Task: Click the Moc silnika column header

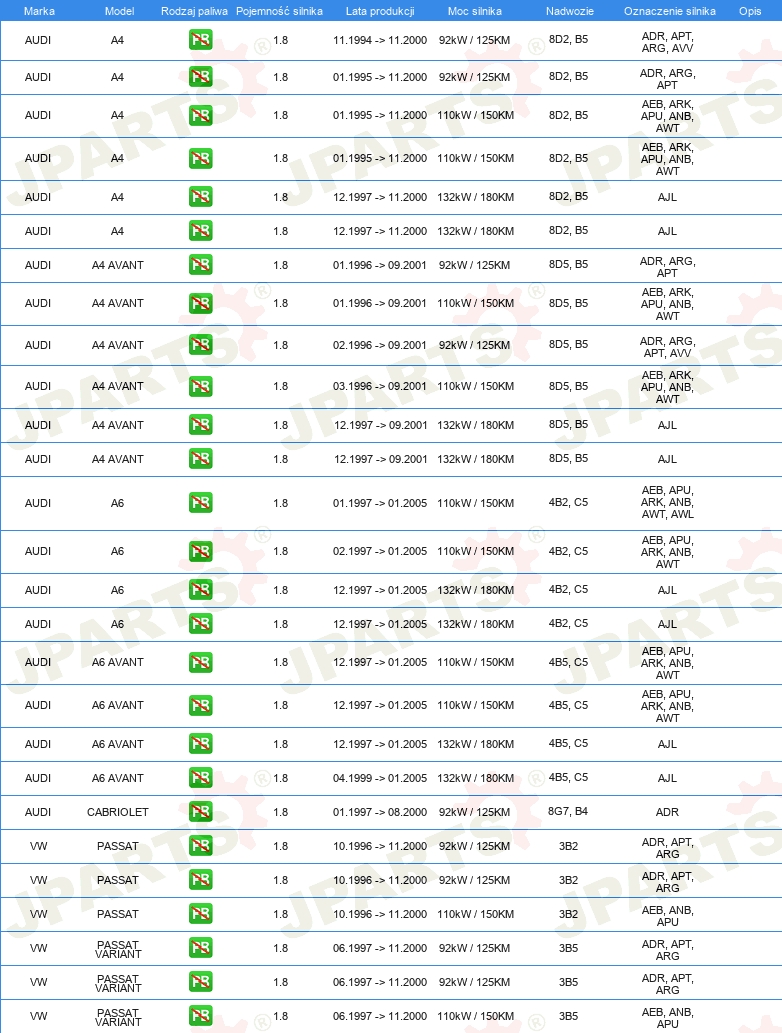Action: 474,11
